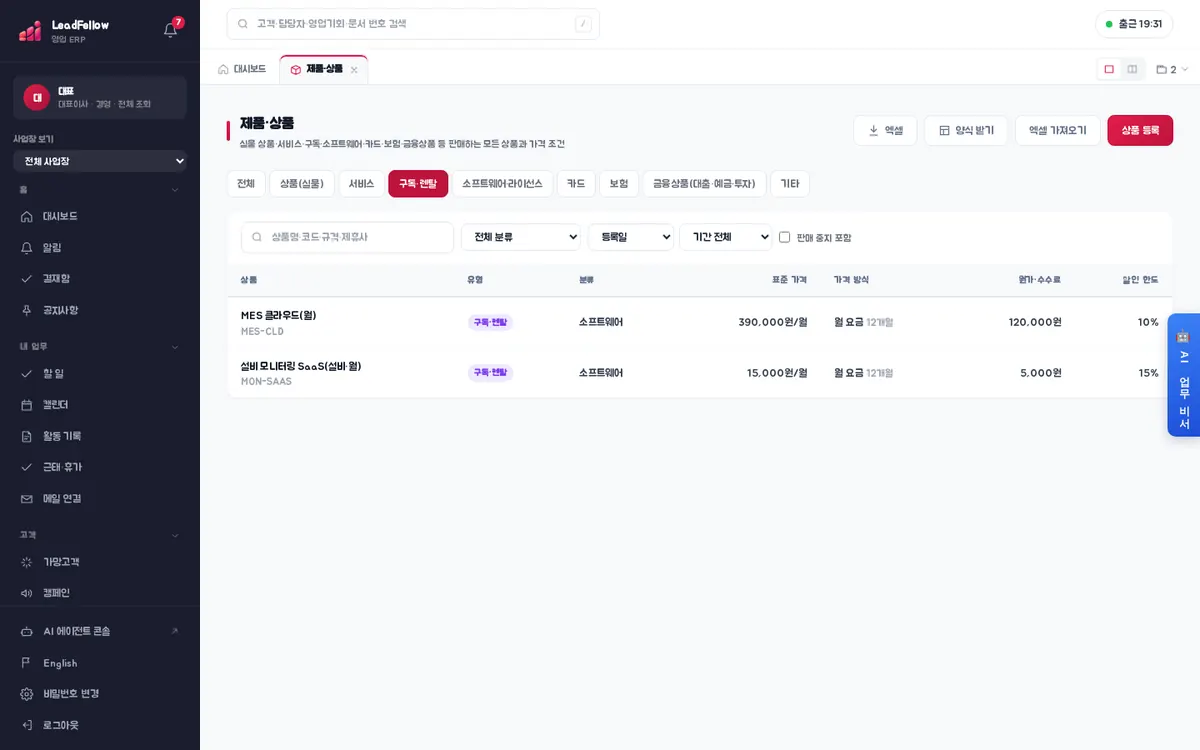Select the 서비스 filter tab

[x=361, y=184]
